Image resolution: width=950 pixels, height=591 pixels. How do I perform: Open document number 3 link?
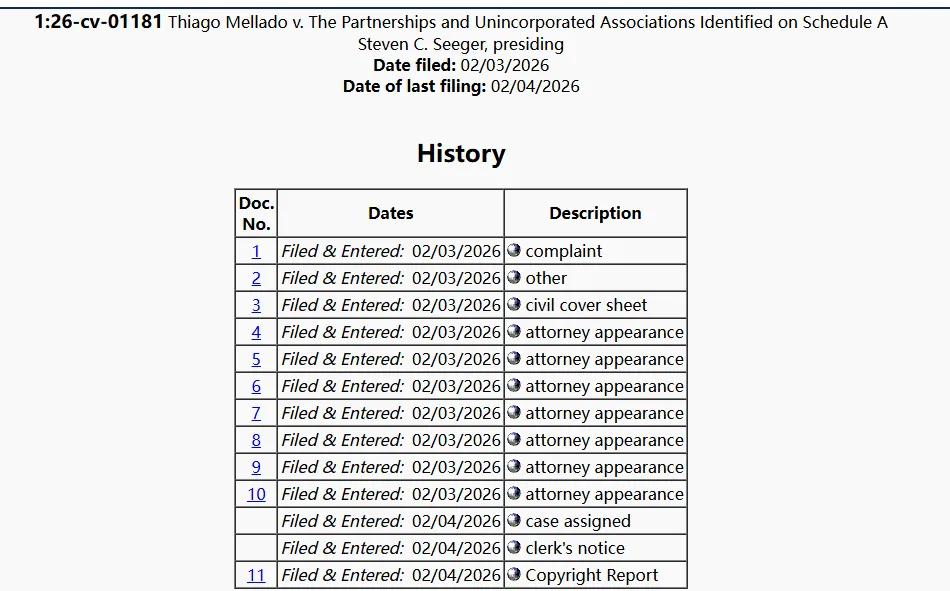tap(256, 305)
